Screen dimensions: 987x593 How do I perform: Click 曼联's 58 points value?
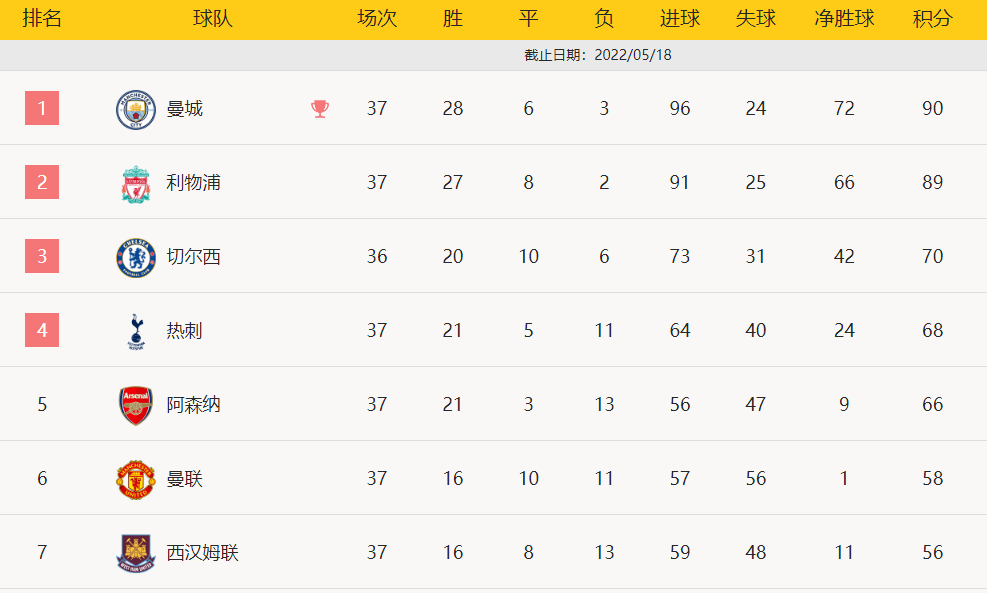coord(932,478)
